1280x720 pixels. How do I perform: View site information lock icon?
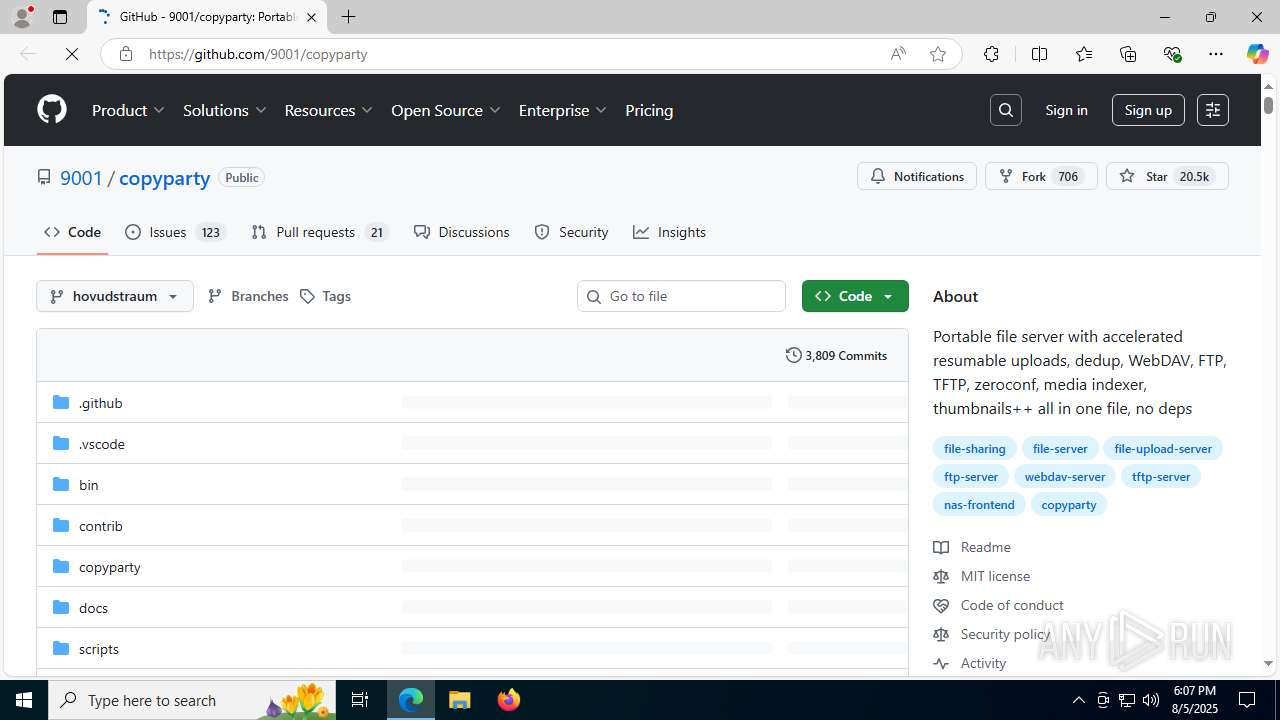click(126, 54)
